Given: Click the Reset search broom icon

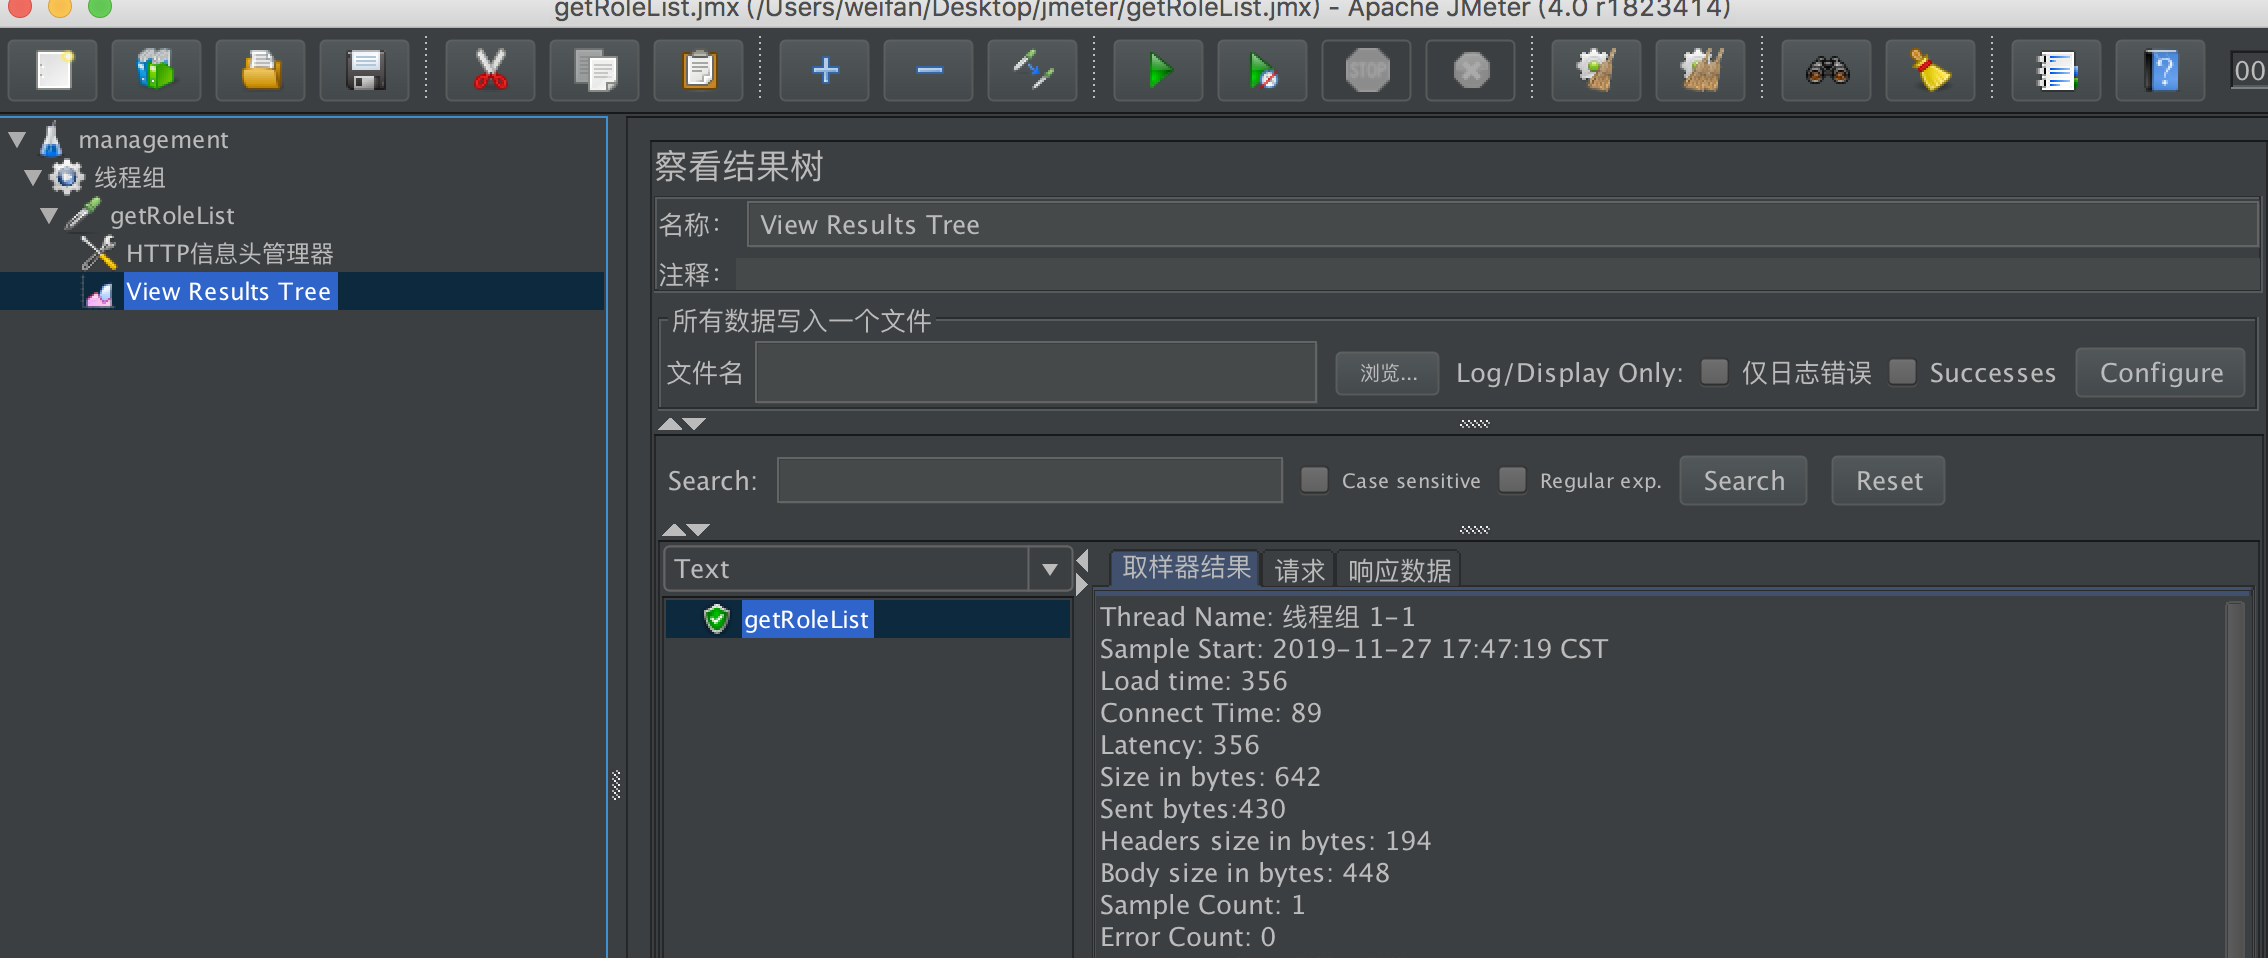Looking at the screenshot, I should point(1930,71).
